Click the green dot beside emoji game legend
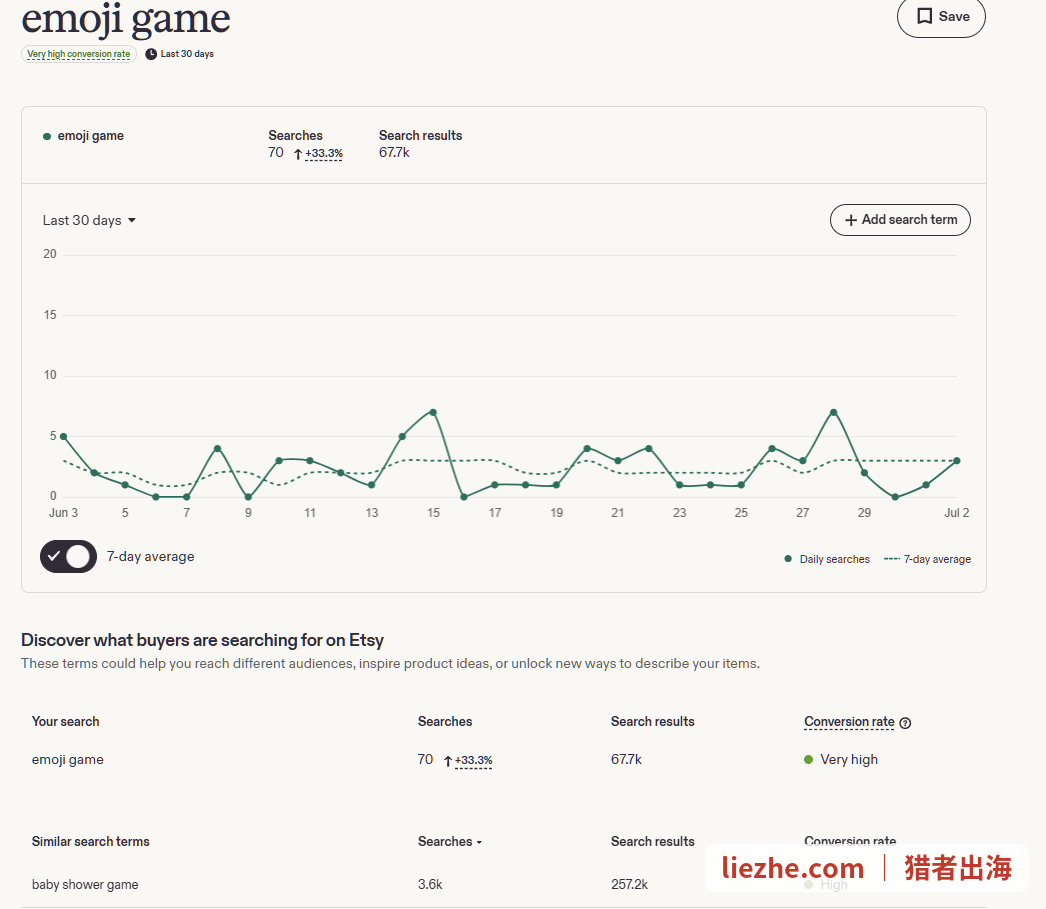This screenshot has width=1046, height=909. 47,137
